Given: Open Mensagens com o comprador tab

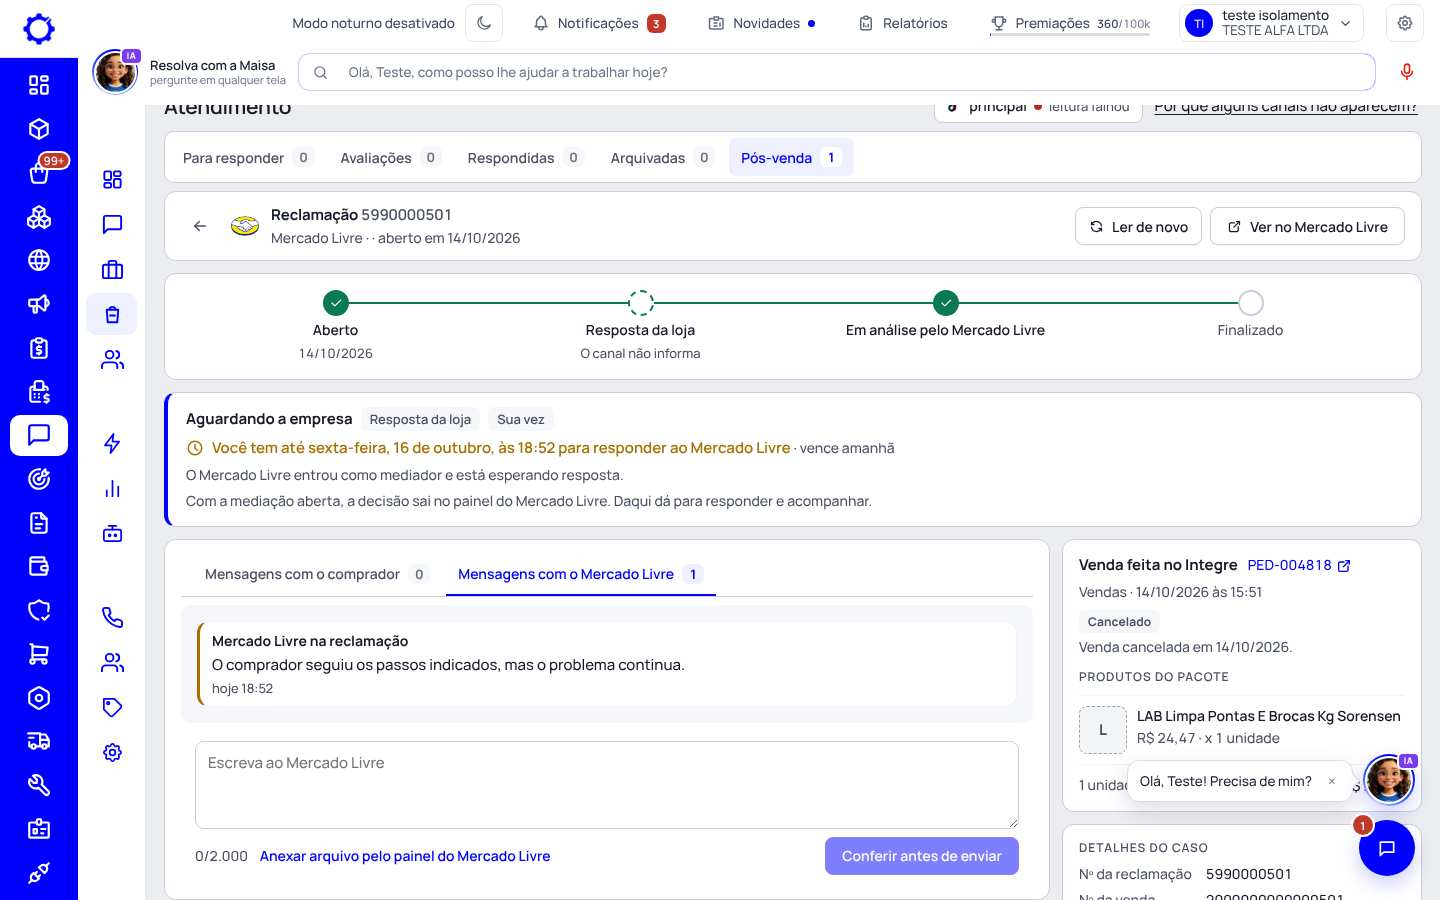Looking at the screenshot, I should 316,574.
